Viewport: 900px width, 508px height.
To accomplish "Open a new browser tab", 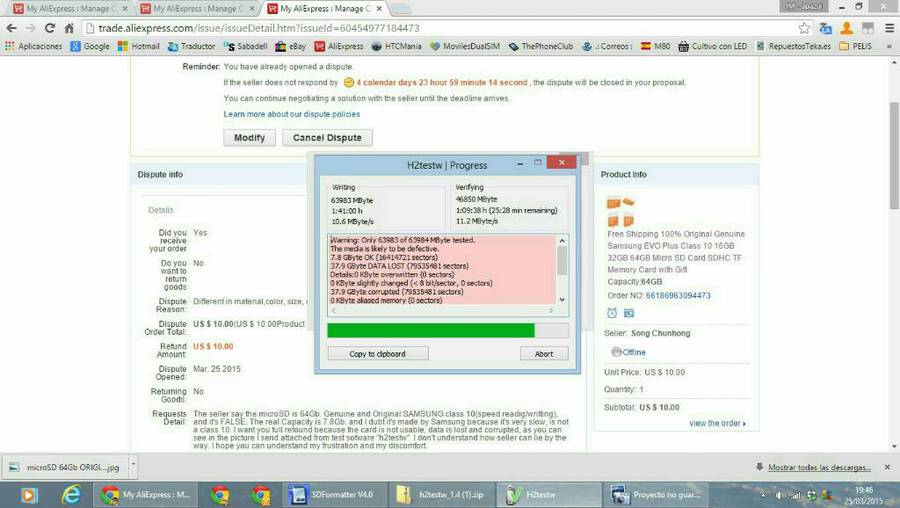I will [x=400, y=9].
